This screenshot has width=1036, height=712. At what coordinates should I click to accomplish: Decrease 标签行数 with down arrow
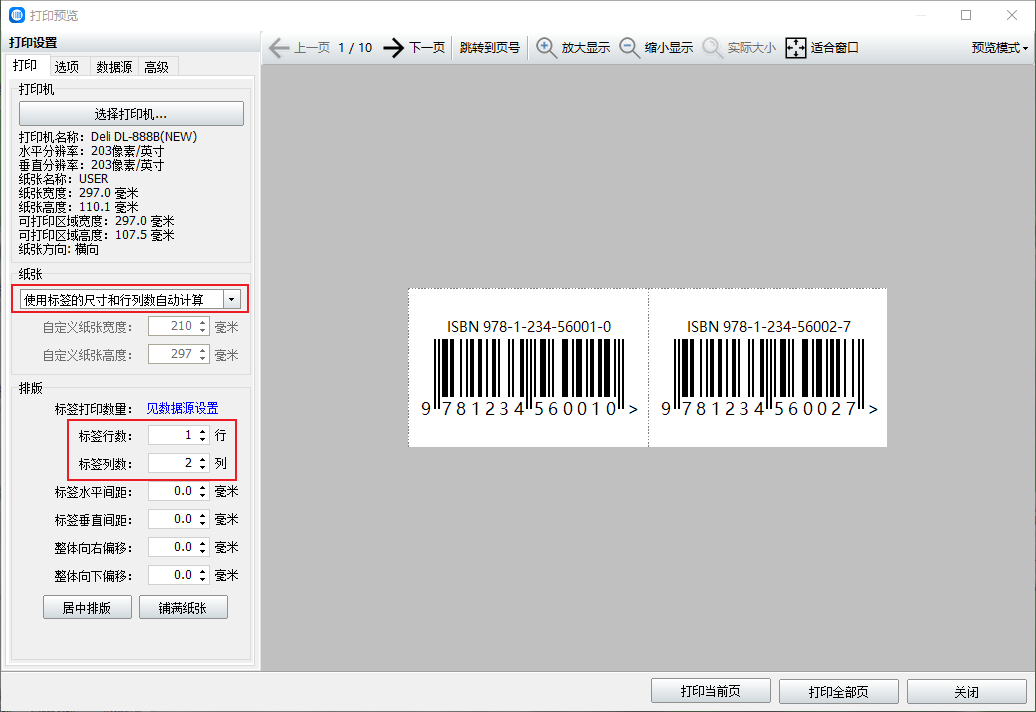pos(203,440)
